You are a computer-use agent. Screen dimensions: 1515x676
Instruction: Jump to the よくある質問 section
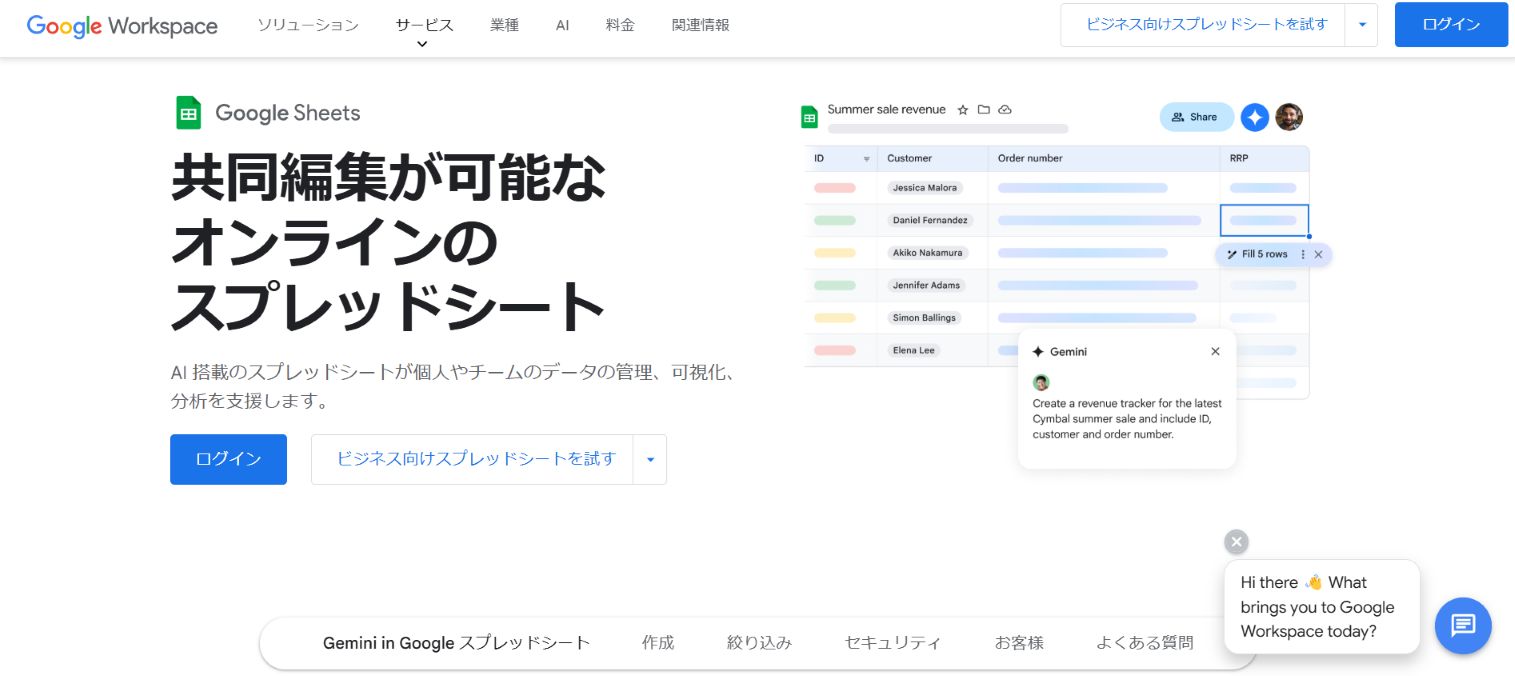(1145, 643)
